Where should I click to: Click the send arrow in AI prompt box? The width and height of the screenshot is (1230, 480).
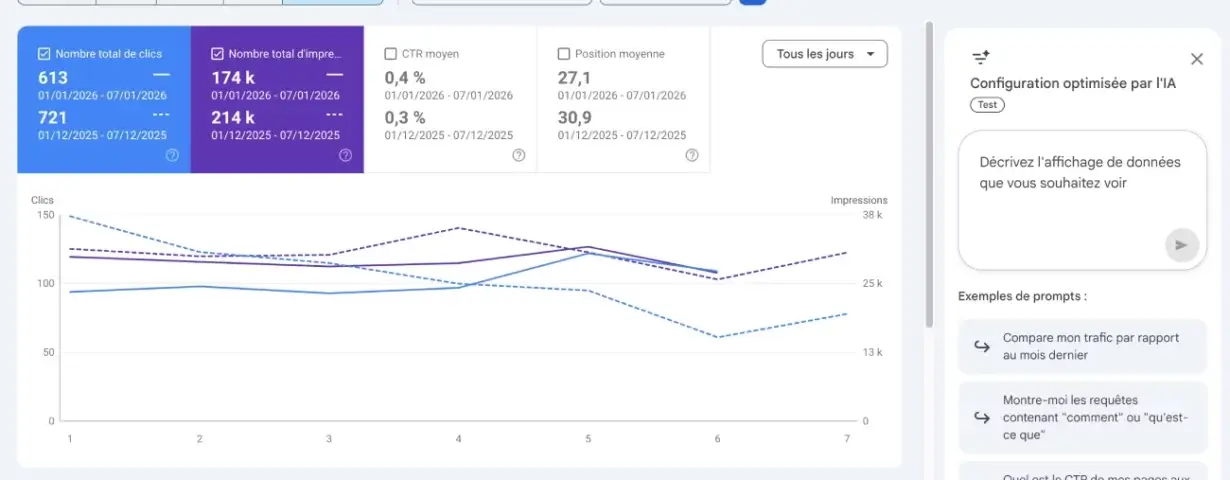click(x=1181, y=245)
